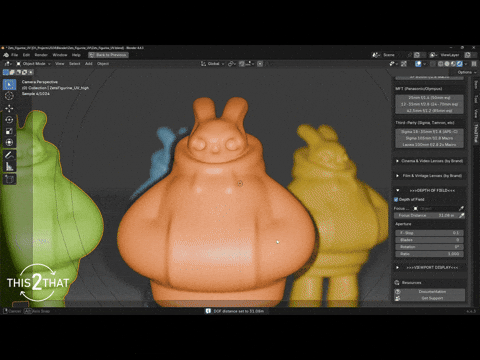Choose the Sigma 18-35mm lens preset
The width and height of the screenshot is (480, 360).
click(429, 132)
